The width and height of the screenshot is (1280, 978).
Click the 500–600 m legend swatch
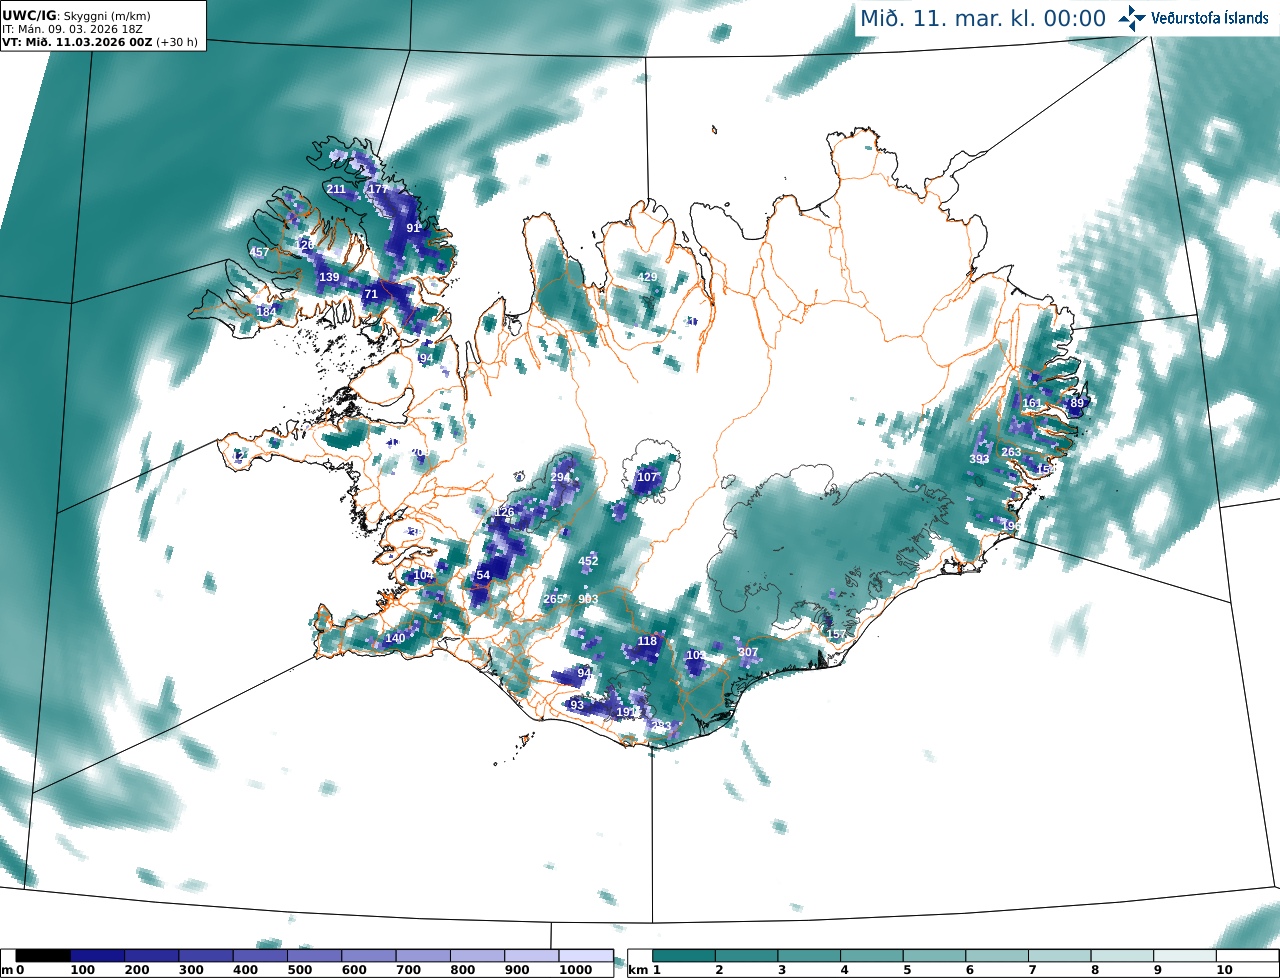click(x=314, y=956)
